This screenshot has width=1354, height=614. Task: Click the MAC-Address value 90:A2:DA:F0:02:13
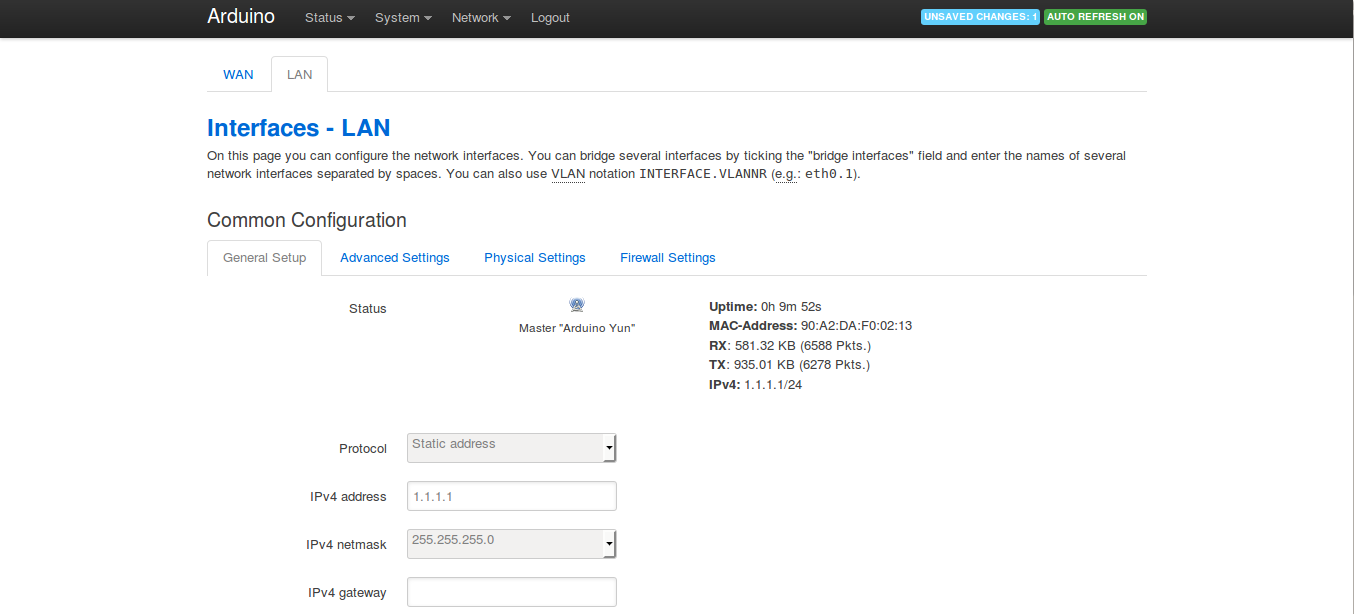856,326
